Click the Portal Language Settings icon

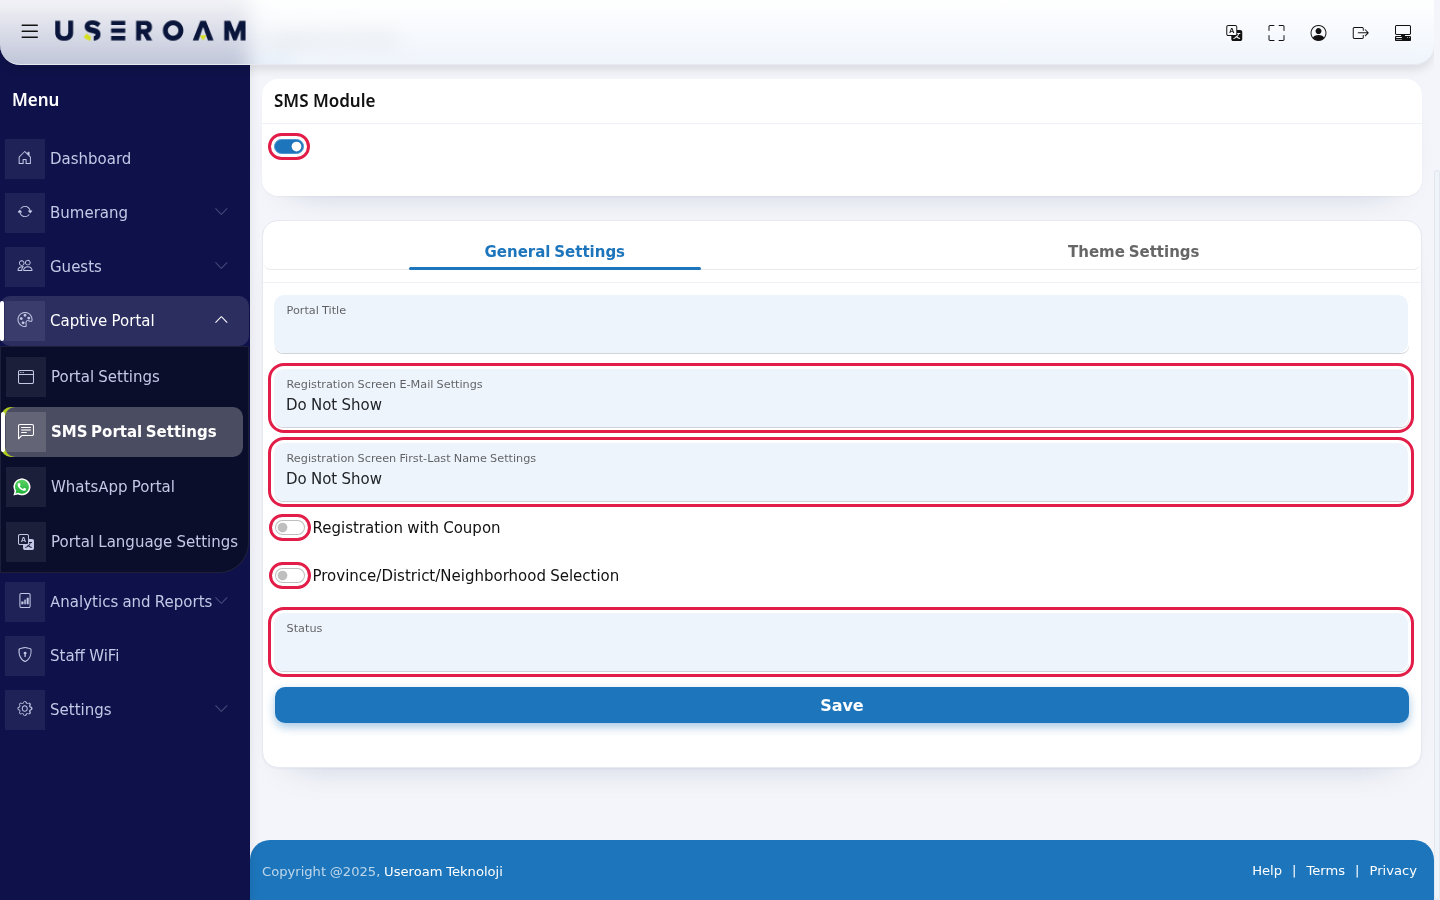point(26,541)
